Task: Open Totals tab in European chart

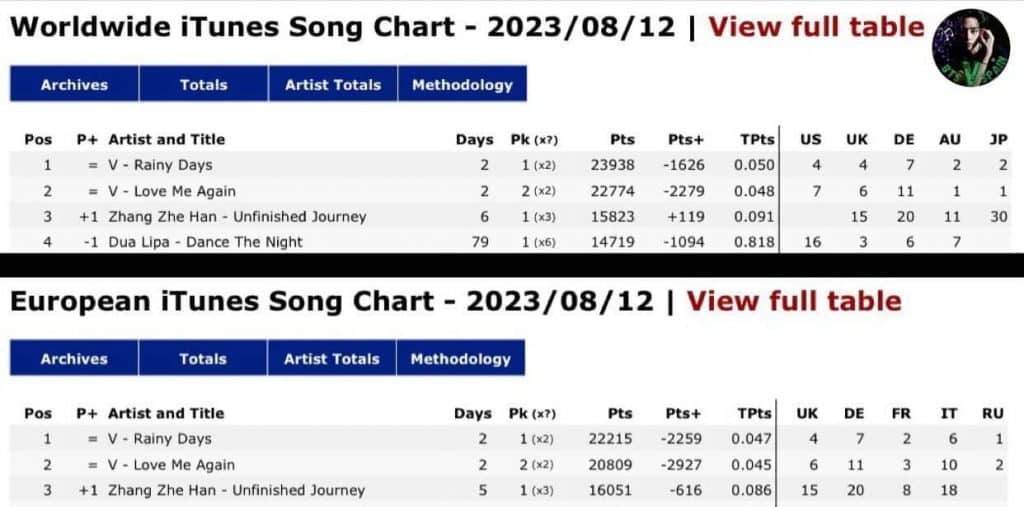Action: click(202, 359)
